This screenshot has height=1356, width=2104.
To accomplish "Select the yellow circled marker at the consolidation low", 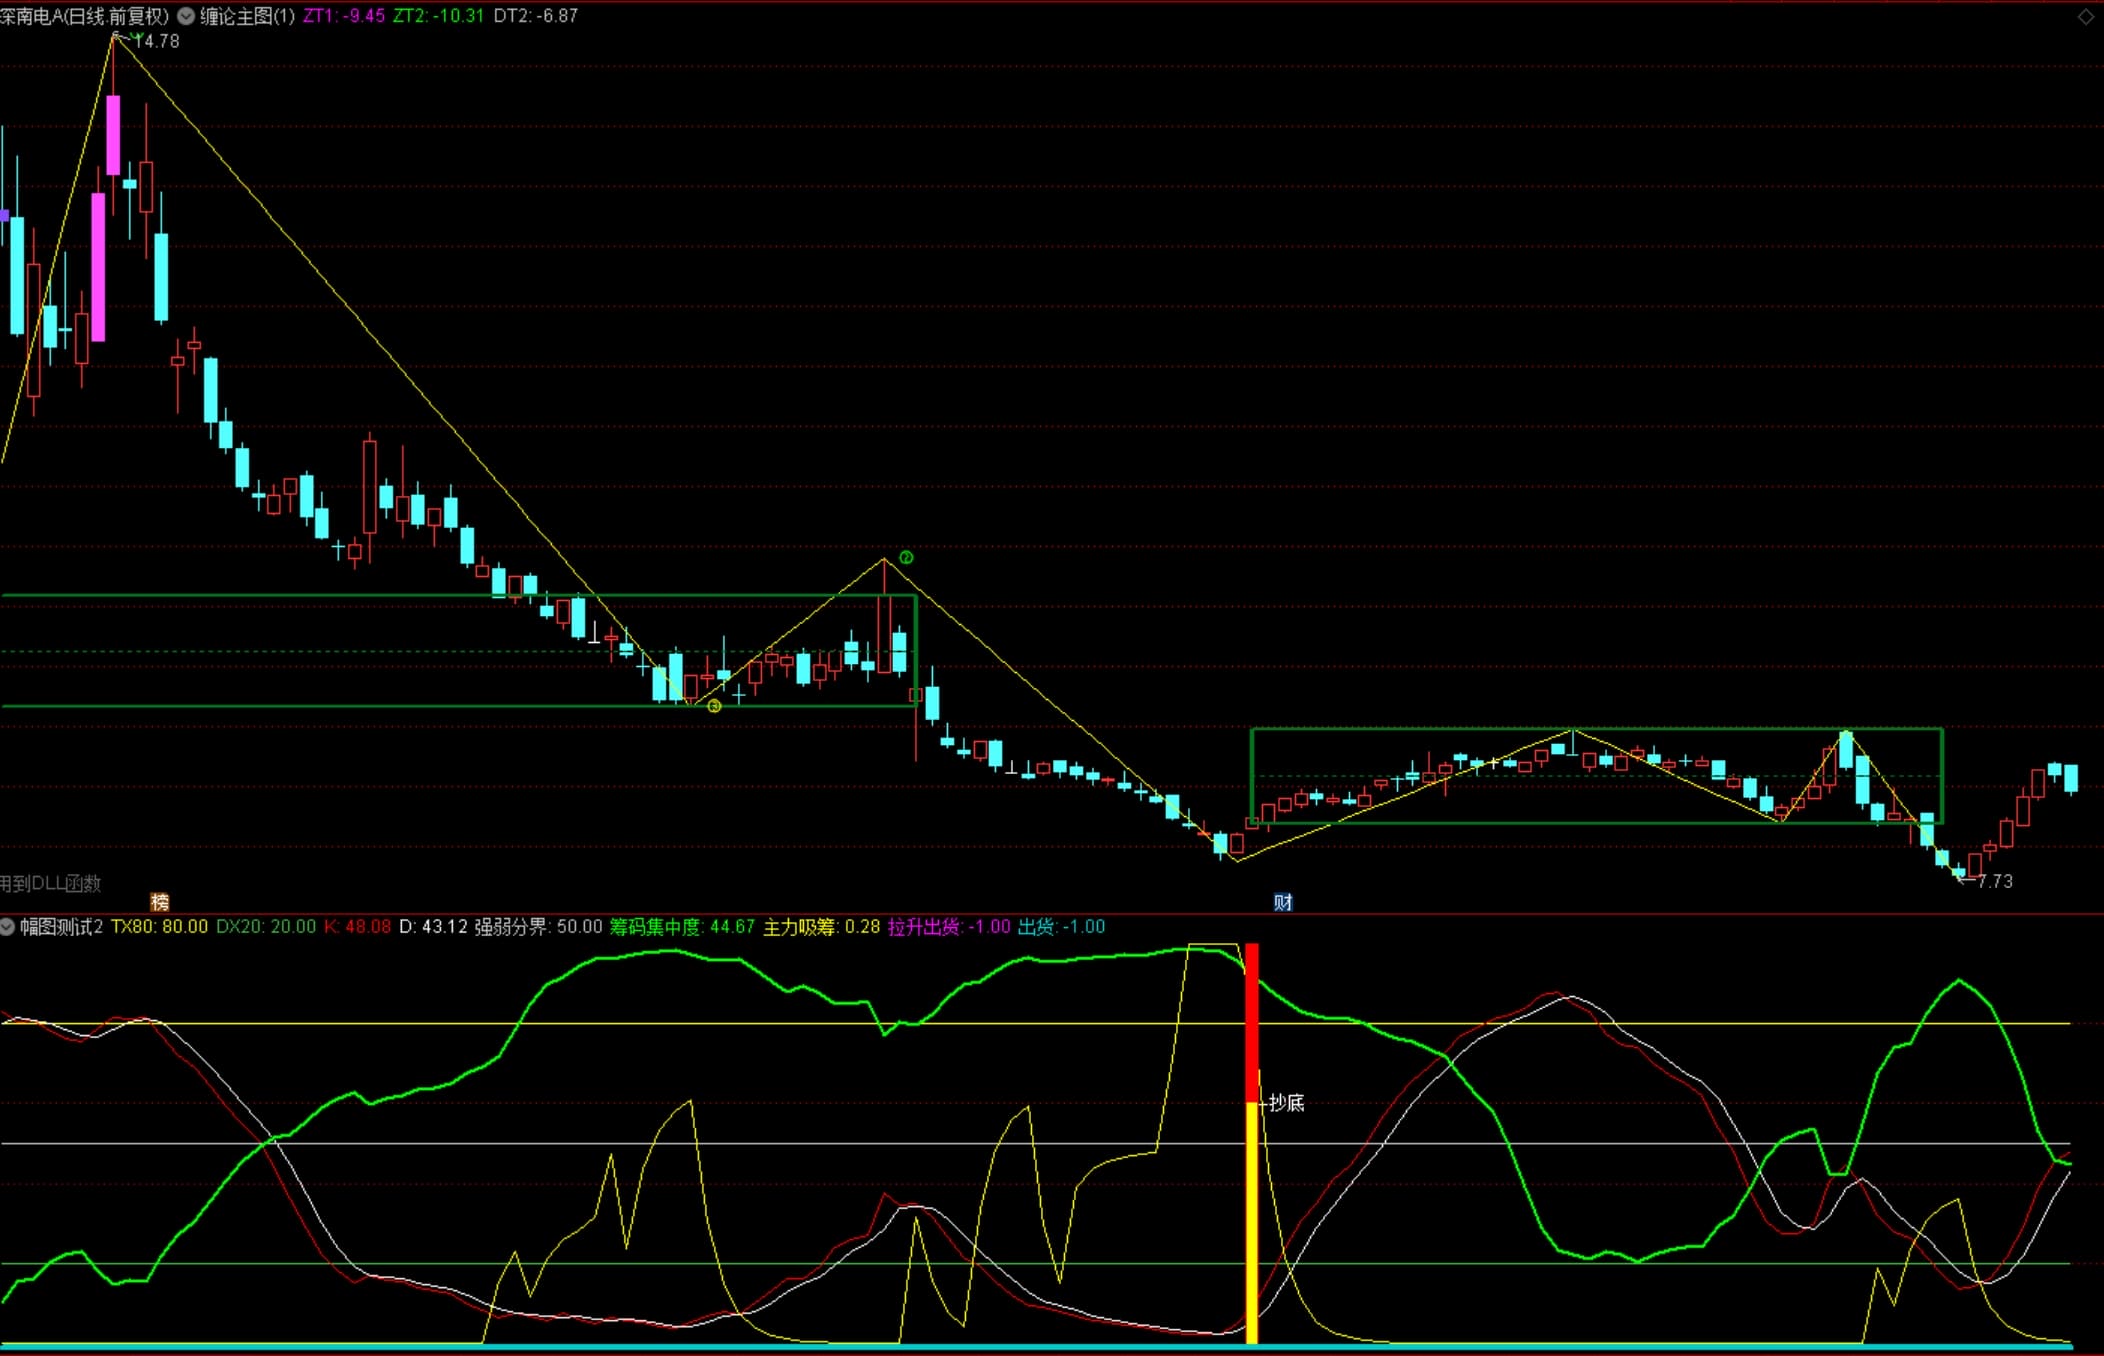I will click(714, 706).
